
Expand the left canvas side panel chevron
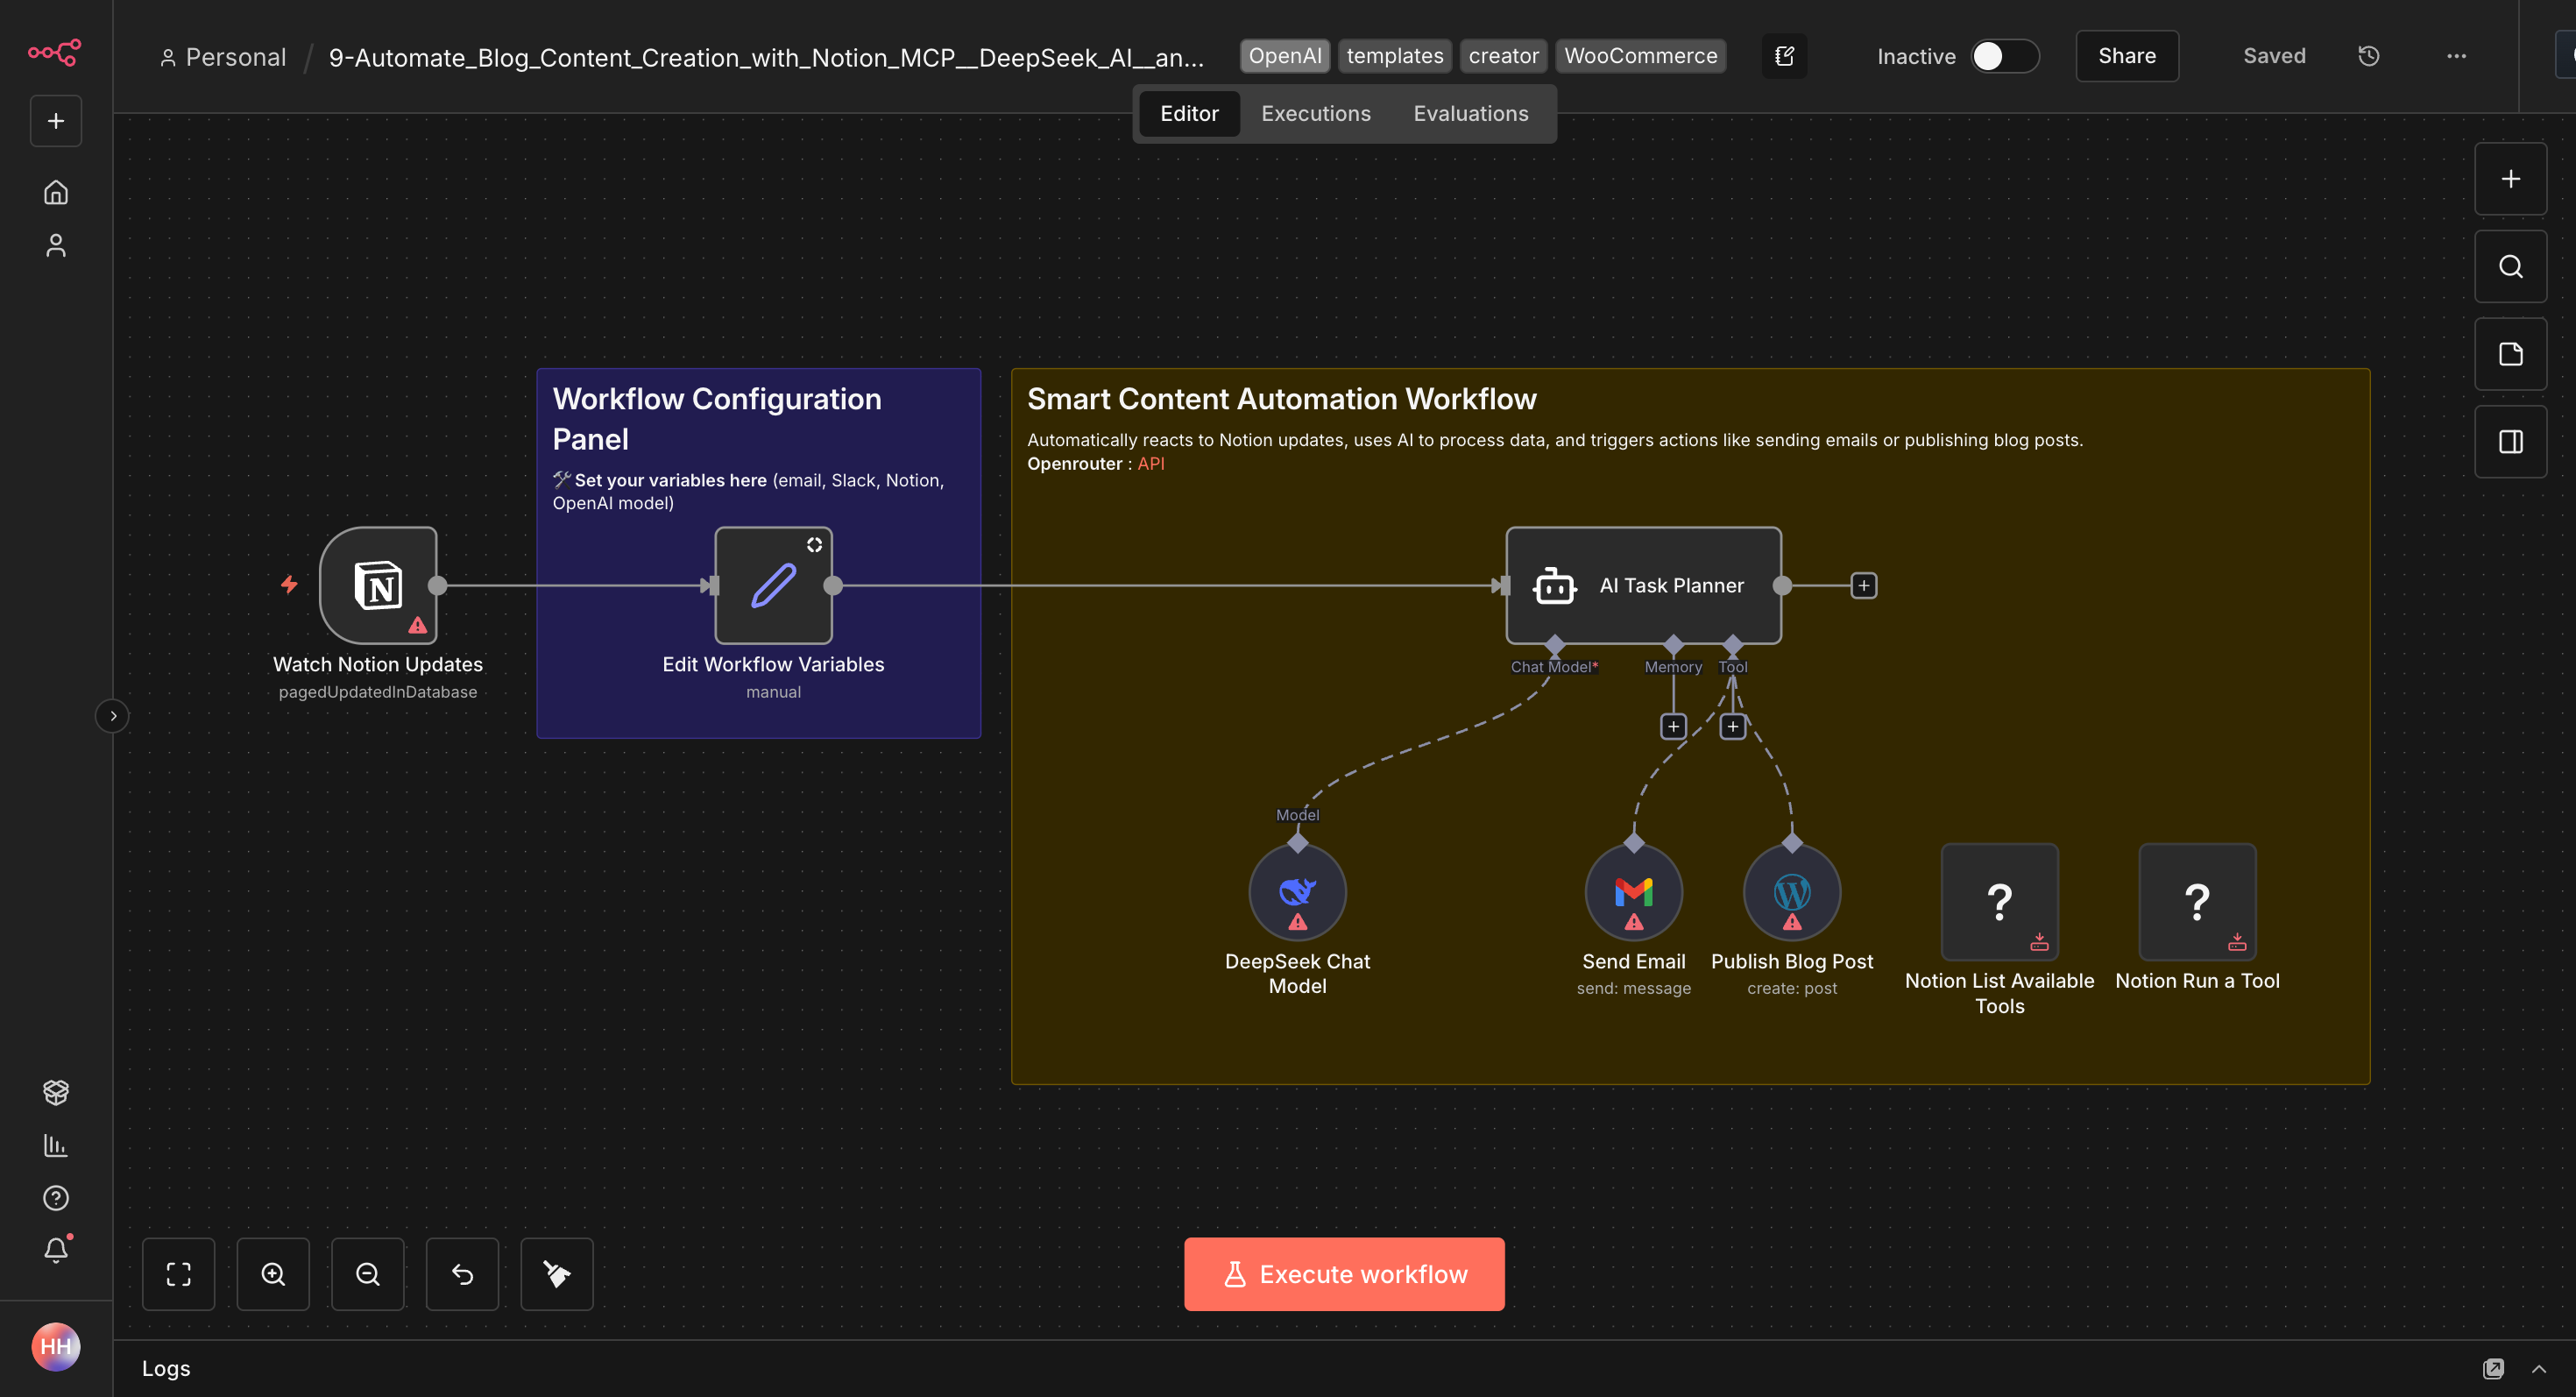(x=113, y=716)
